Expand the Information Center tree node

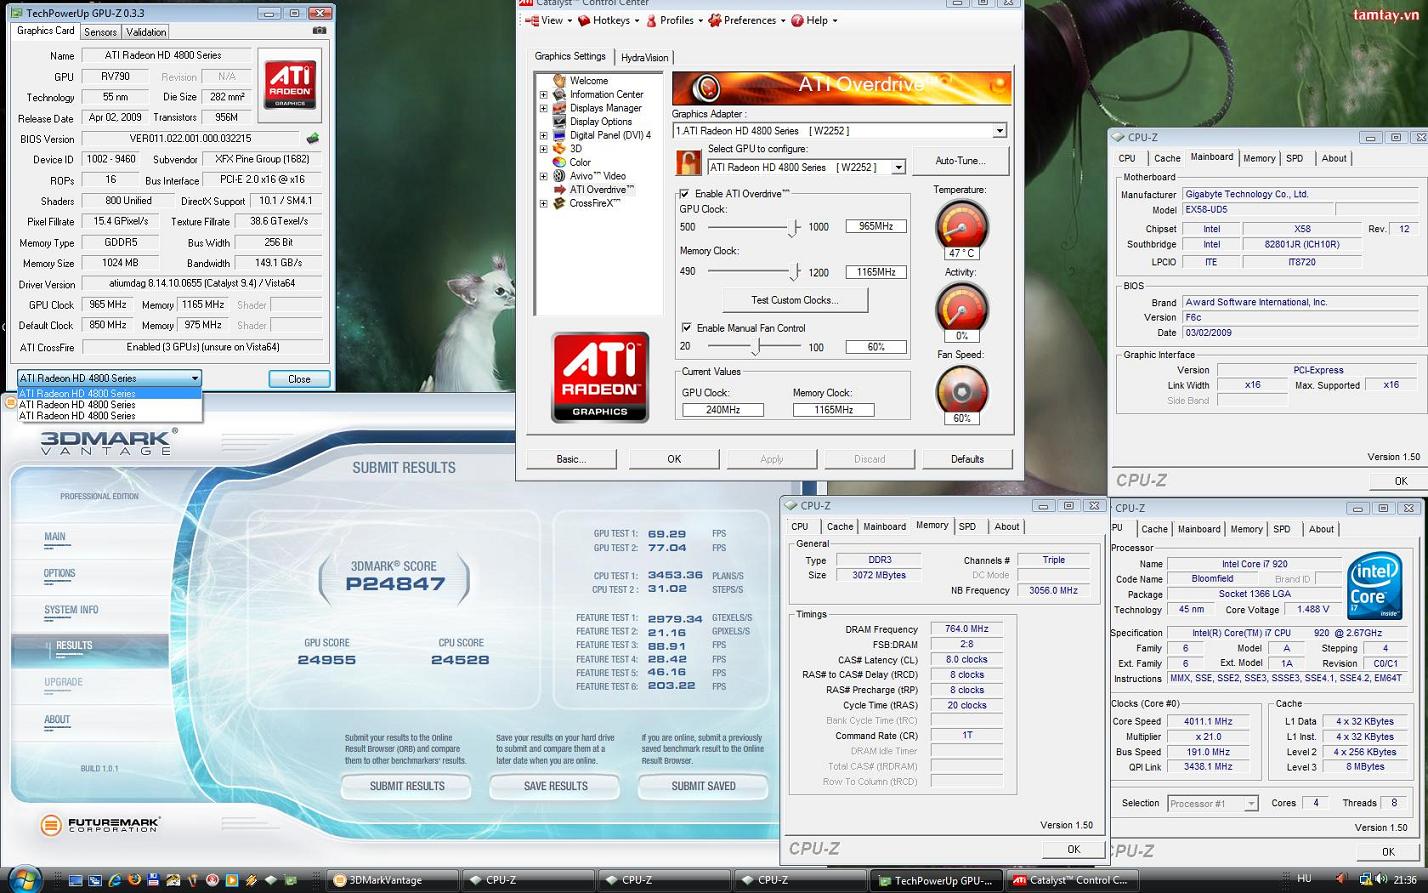point(543,95)
